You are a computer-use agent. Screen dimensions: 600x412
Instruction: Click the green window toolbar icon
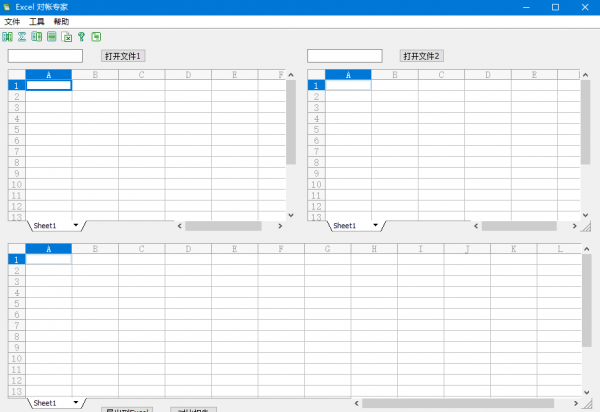tap(96, 37)
